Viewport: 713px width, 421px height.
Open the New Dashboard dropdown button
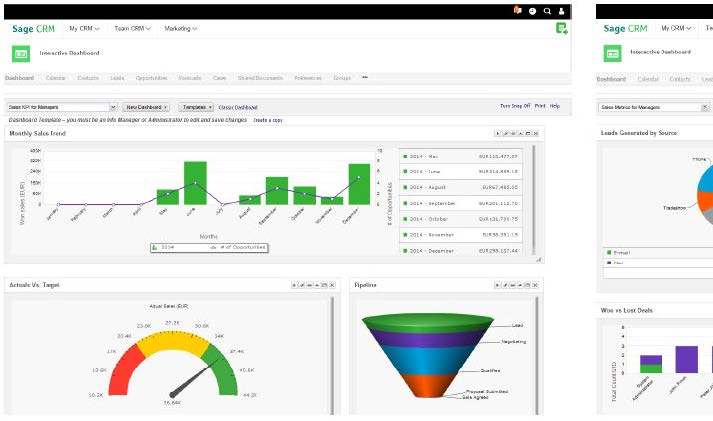click(x=146, y=107)
